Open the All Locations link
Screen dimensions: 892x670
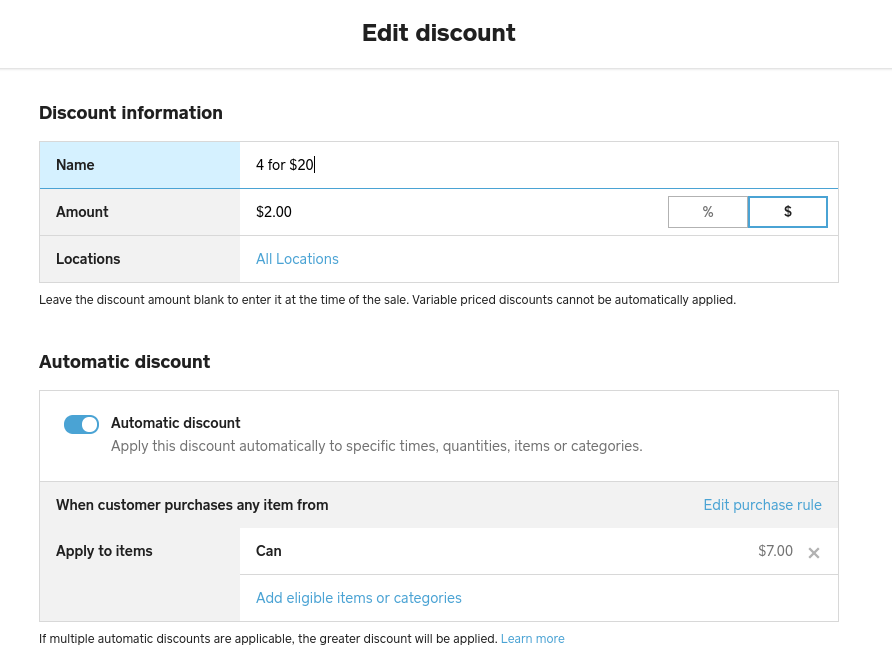click(297, 259)
